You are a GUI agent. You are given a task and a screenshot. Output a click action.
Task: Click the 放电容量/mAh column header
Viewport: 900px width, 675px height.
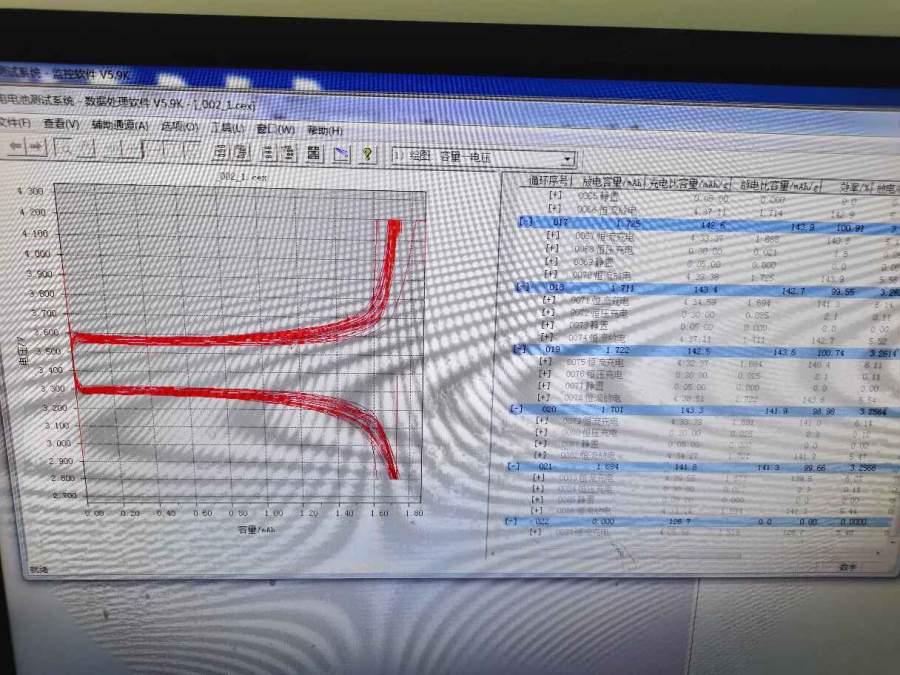click(x=612, y=183)
